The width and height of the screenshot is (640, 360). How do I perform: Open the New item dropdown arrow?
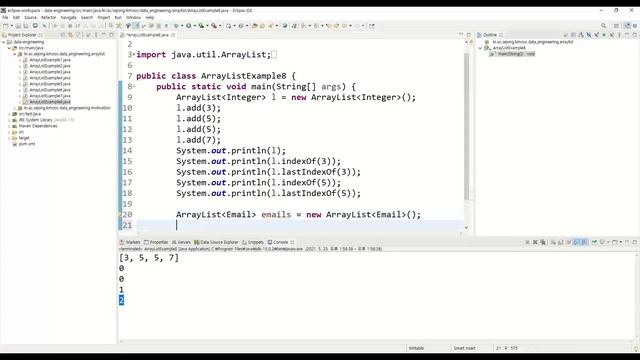tap(11, 26)
